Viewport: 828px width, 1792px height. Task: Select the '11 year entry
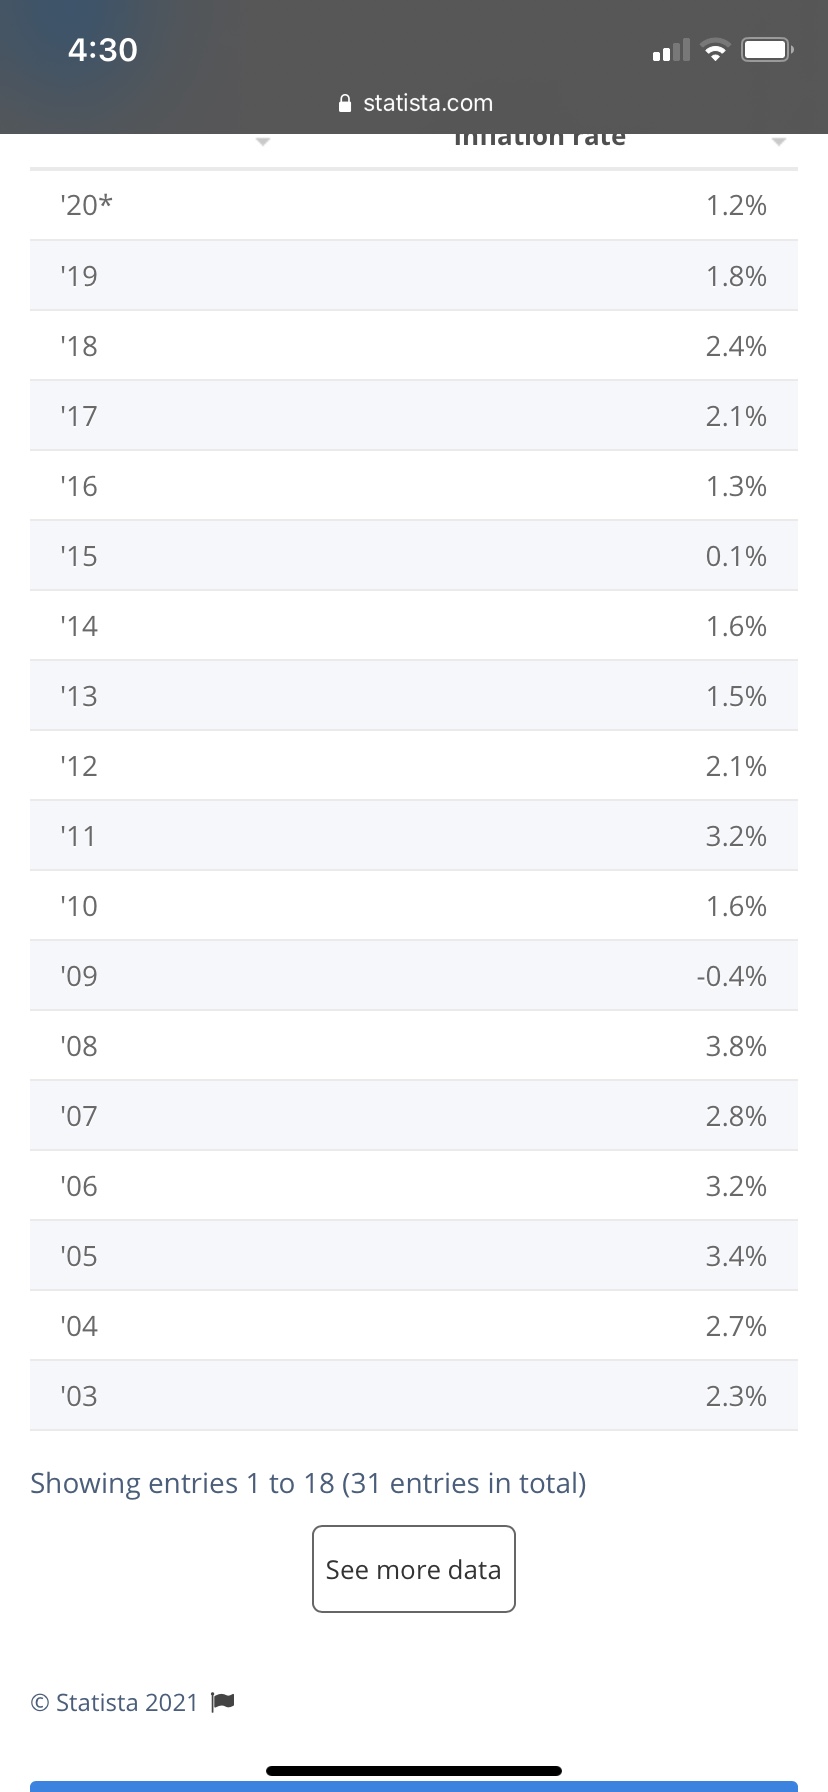pyautogui.click(x=78, y=836)
